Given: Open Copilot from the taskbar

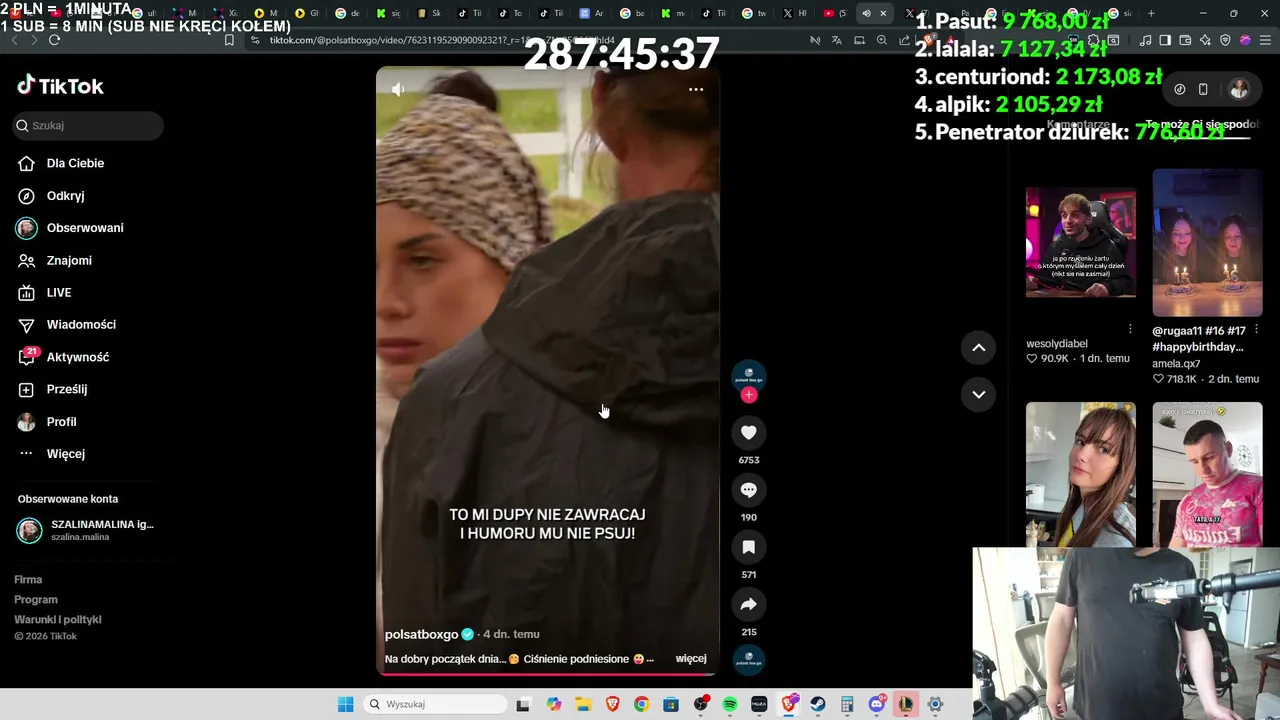Looking at the screenshot, I should [554, 704].
